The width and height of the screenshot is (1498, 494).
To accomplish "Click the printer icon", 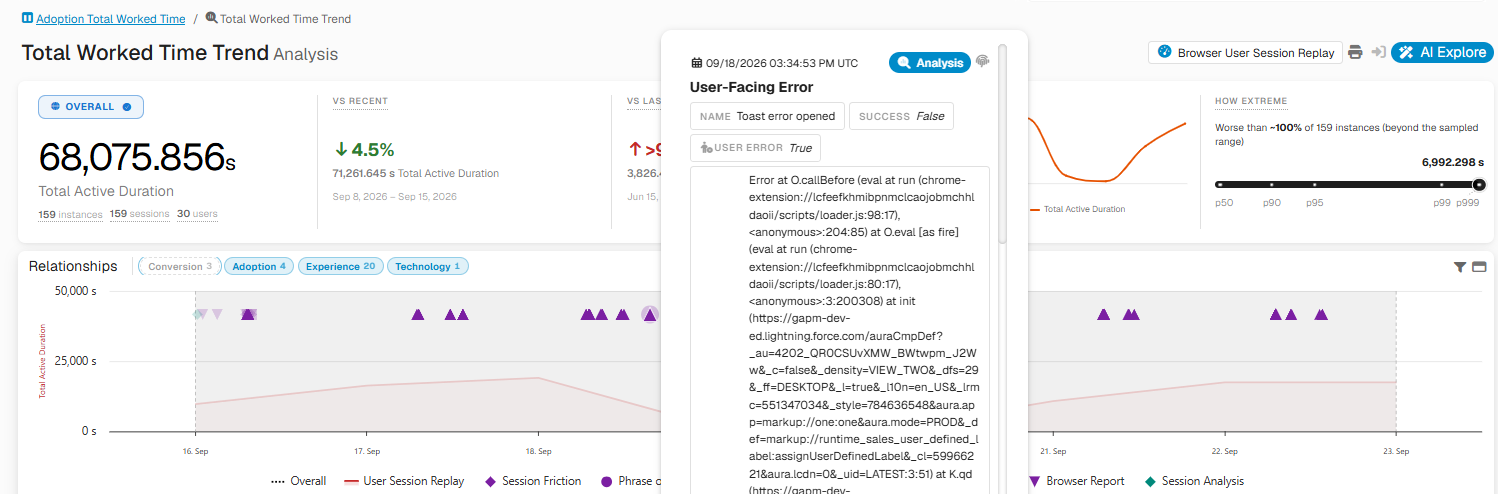I will coord(1355,52).
